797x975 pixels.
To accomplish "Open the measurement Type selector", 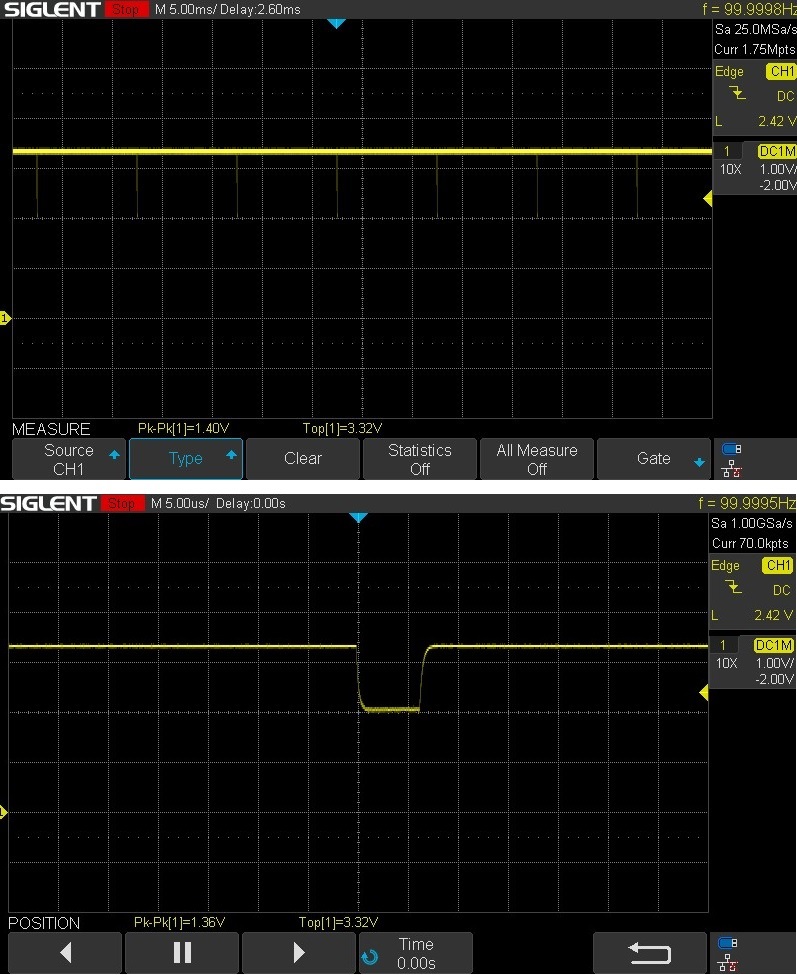I will [186, 459].
